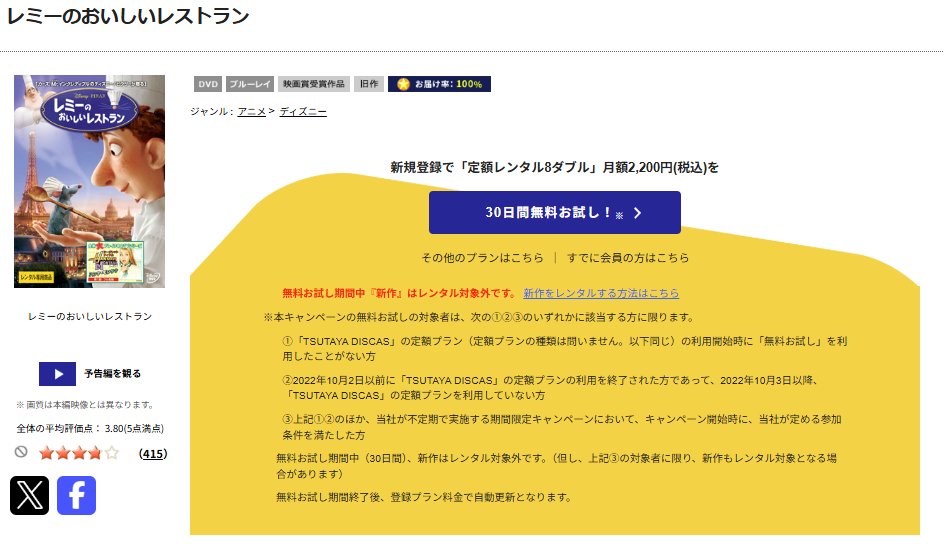The height and width of the screenshot is (544, 944).
Task: Click the red 無料お試し期間中 warning text
Action: point(400,293)
